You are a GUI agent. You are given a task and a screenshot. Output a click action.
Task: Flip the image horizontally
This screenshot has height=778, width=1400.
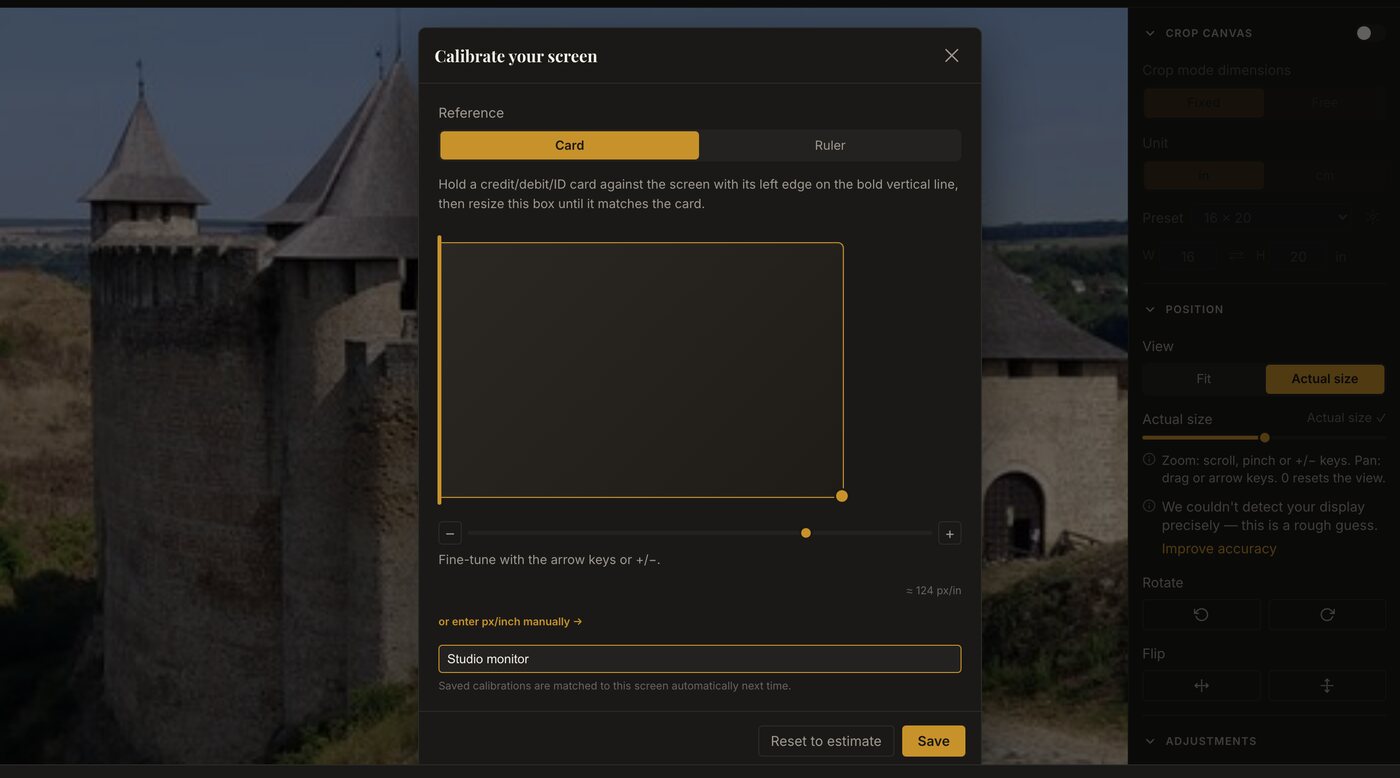[x=1202, y=685]
